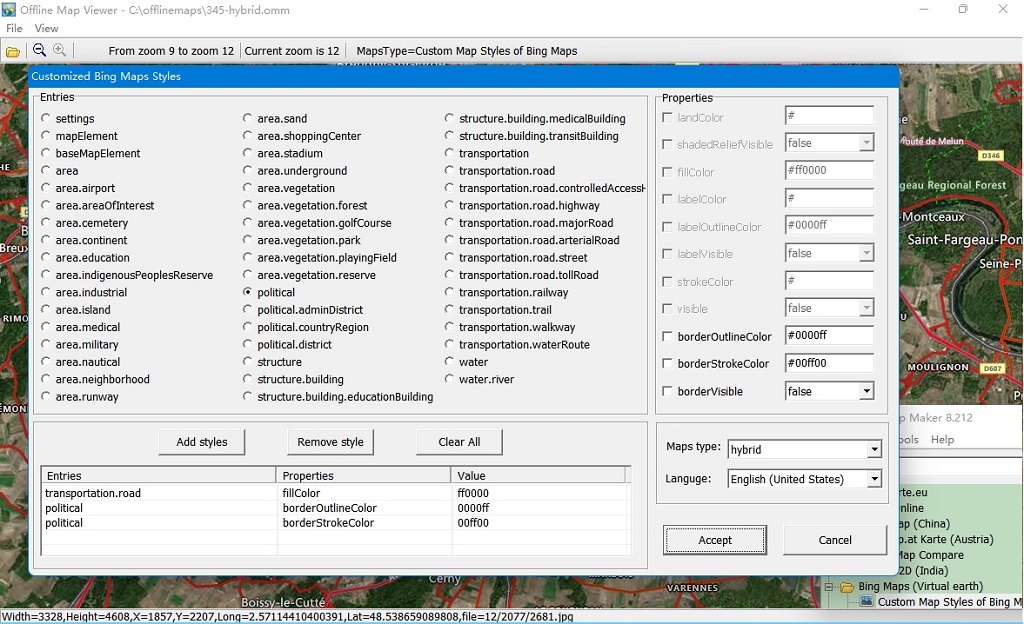Open the visible property dropdown

coord(867,308)
